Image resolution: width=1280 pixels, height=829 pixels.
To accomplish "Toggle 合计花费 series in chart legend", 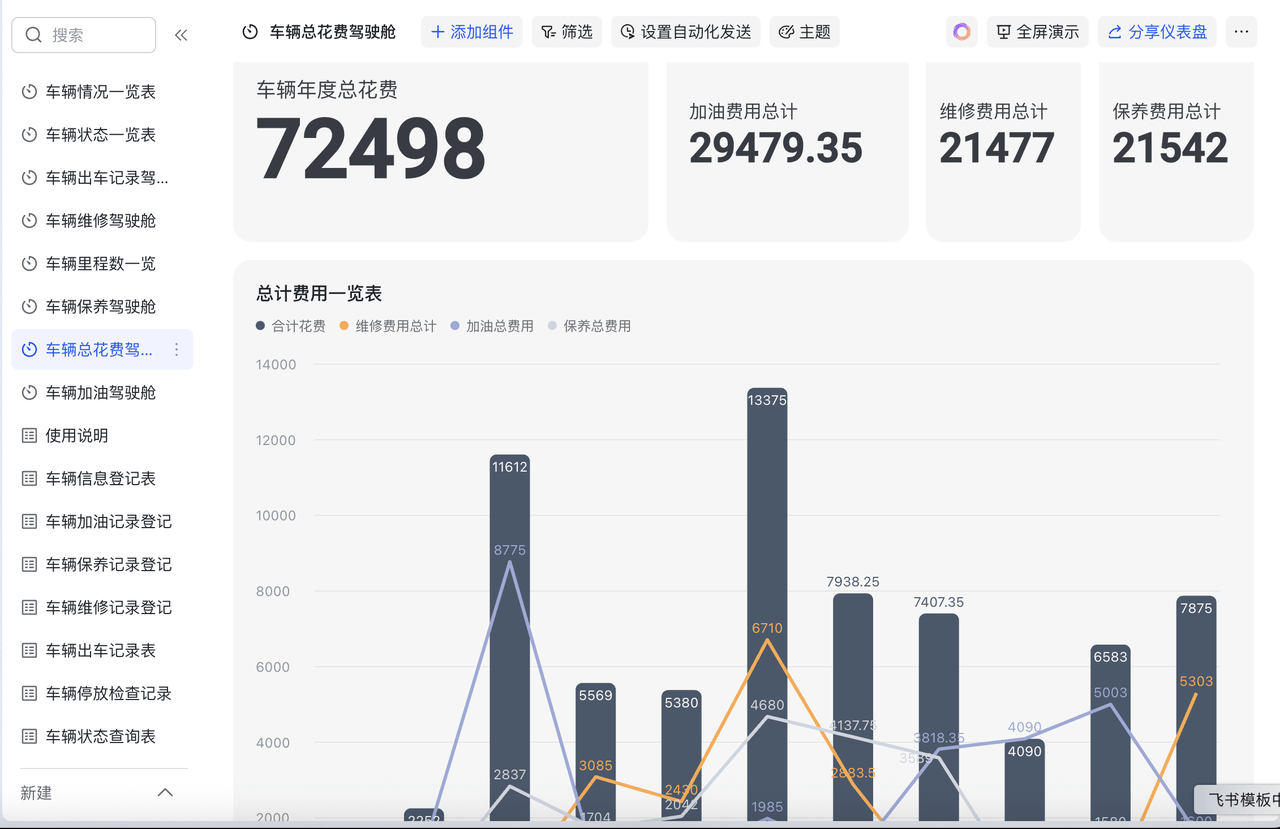I will (291, 326).
